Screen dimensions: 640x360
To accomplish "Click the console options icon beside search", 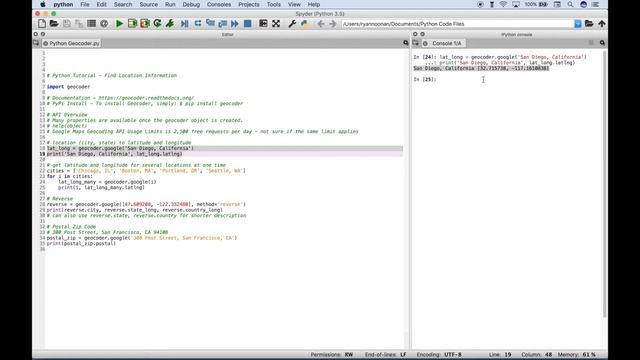I will click(x=591, y=43).
